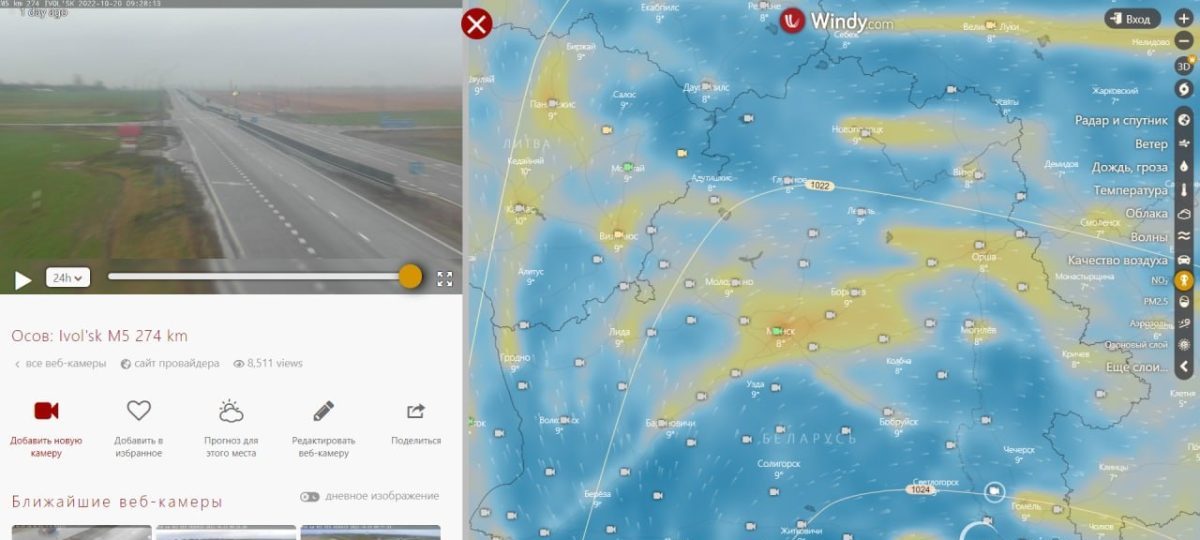Zoom in the map with plus button
This screenshot has width=1200, height=540.
(1184, 19)
